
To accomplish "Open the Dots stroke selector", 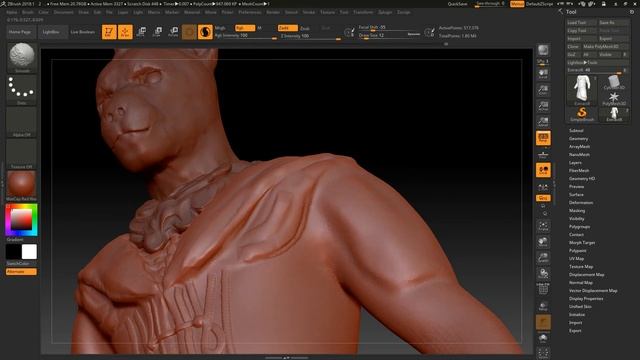I will 22,90.
